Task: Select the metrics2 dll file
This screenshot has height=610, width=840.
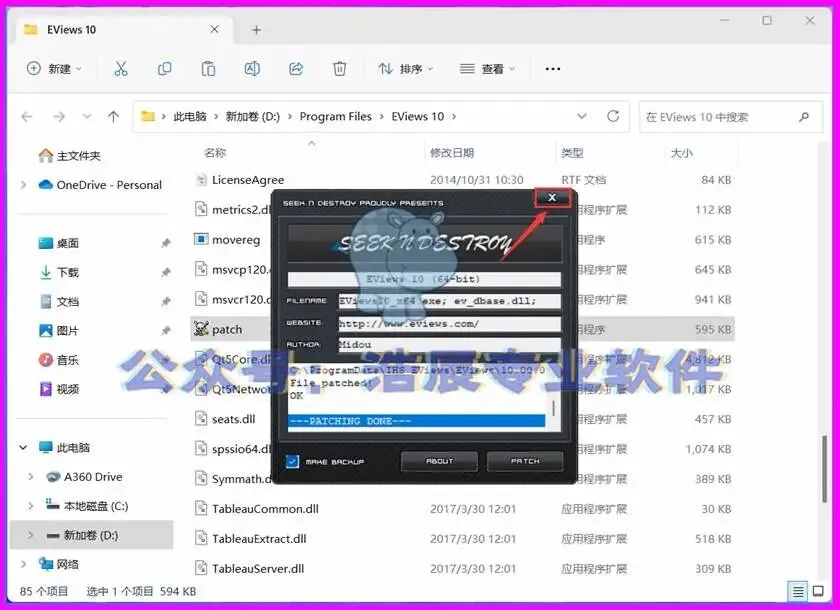Action: [x=241, y=209]
